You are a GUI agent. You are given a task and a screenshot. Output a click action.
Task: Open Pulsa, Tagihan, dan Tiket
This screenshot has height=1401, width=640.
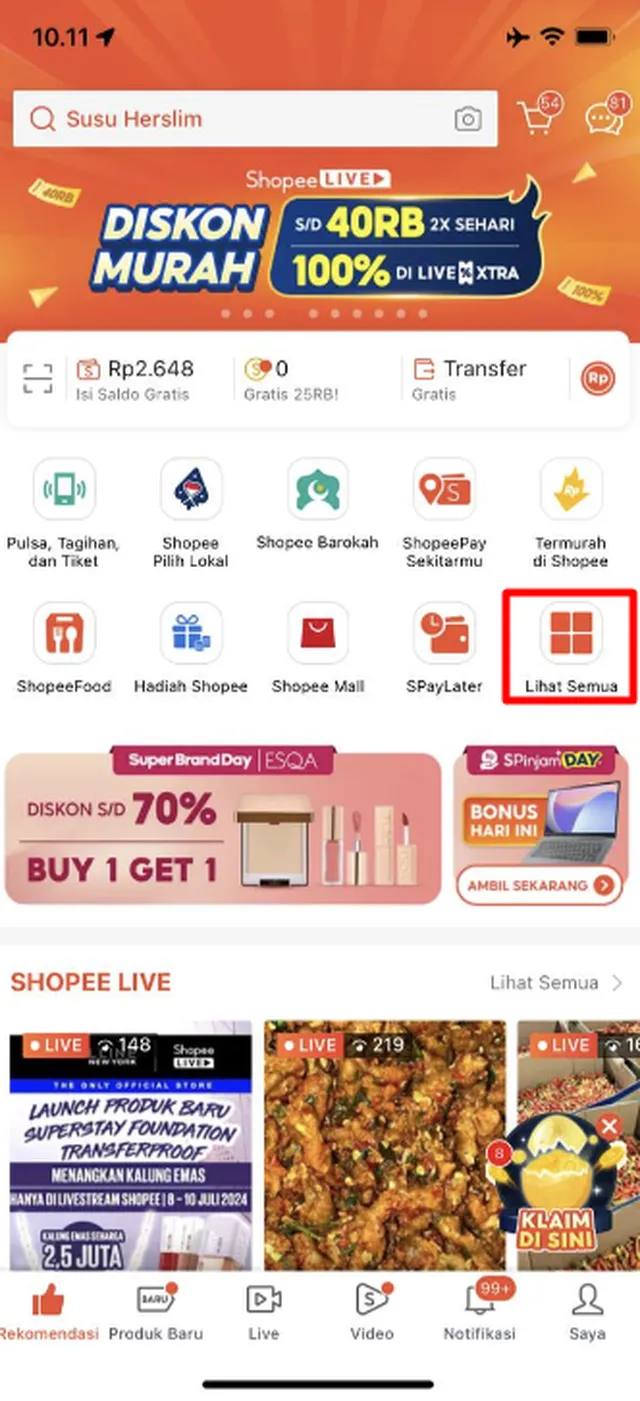pyautogui.click(x=64, y=514)
